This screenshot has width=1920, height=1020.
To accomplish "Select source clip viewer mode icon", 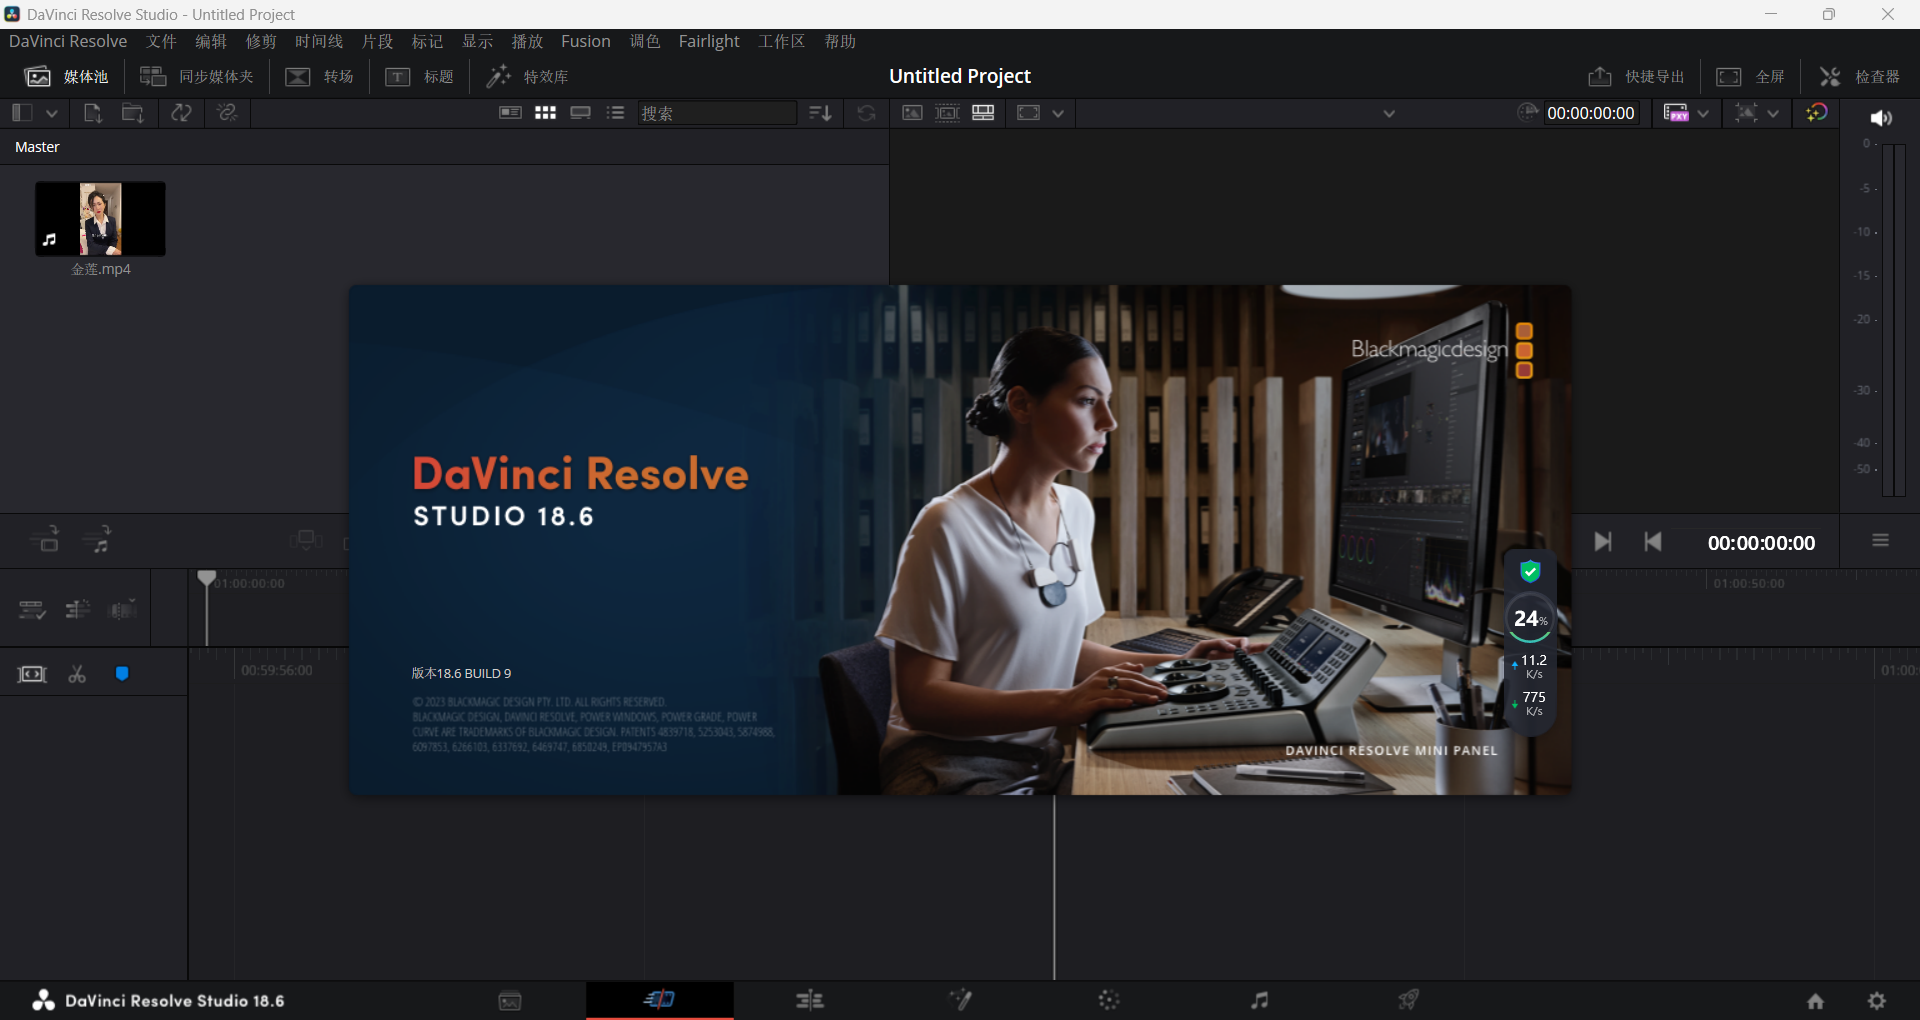I will tap(912, 113).
